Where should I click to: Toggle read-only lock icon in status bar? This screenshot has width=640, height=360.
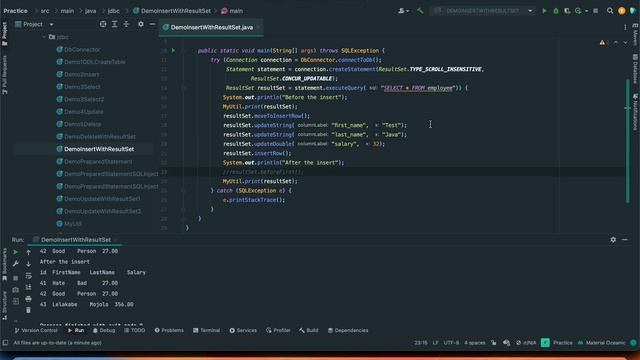point(494,343)
